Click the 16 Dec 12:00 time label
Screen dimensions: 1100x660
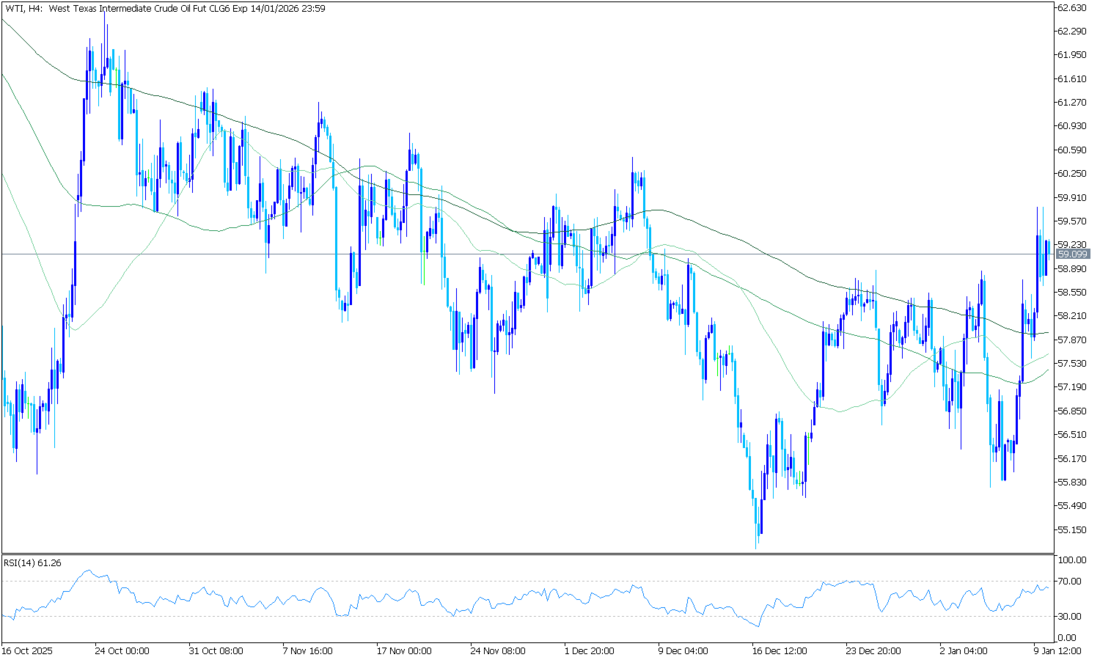tap(780, 650)
